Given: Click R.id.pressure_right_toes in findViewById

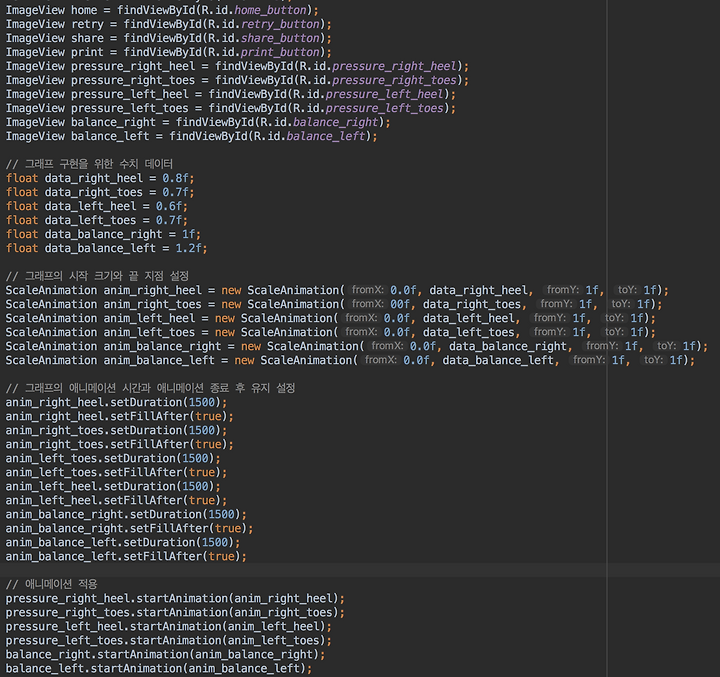Looking at the screenshot, I should pyautogui.click(x=378, y=80).
